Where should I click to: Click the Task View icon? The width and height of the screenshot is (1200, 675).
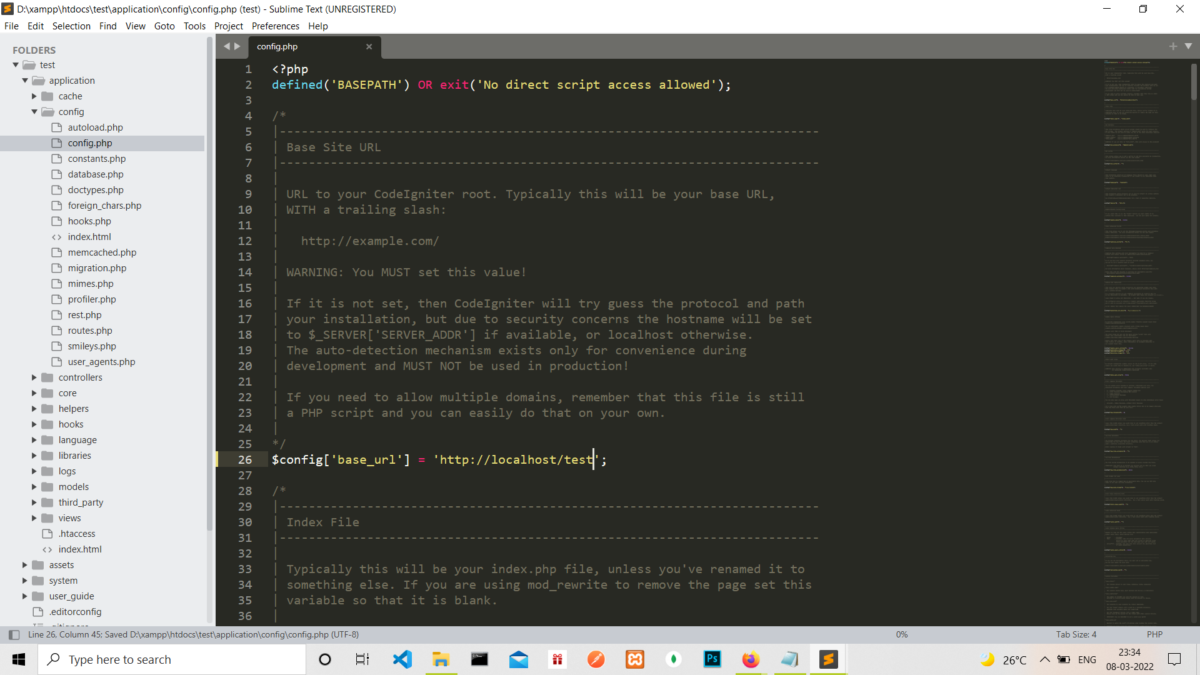(362, 659)
